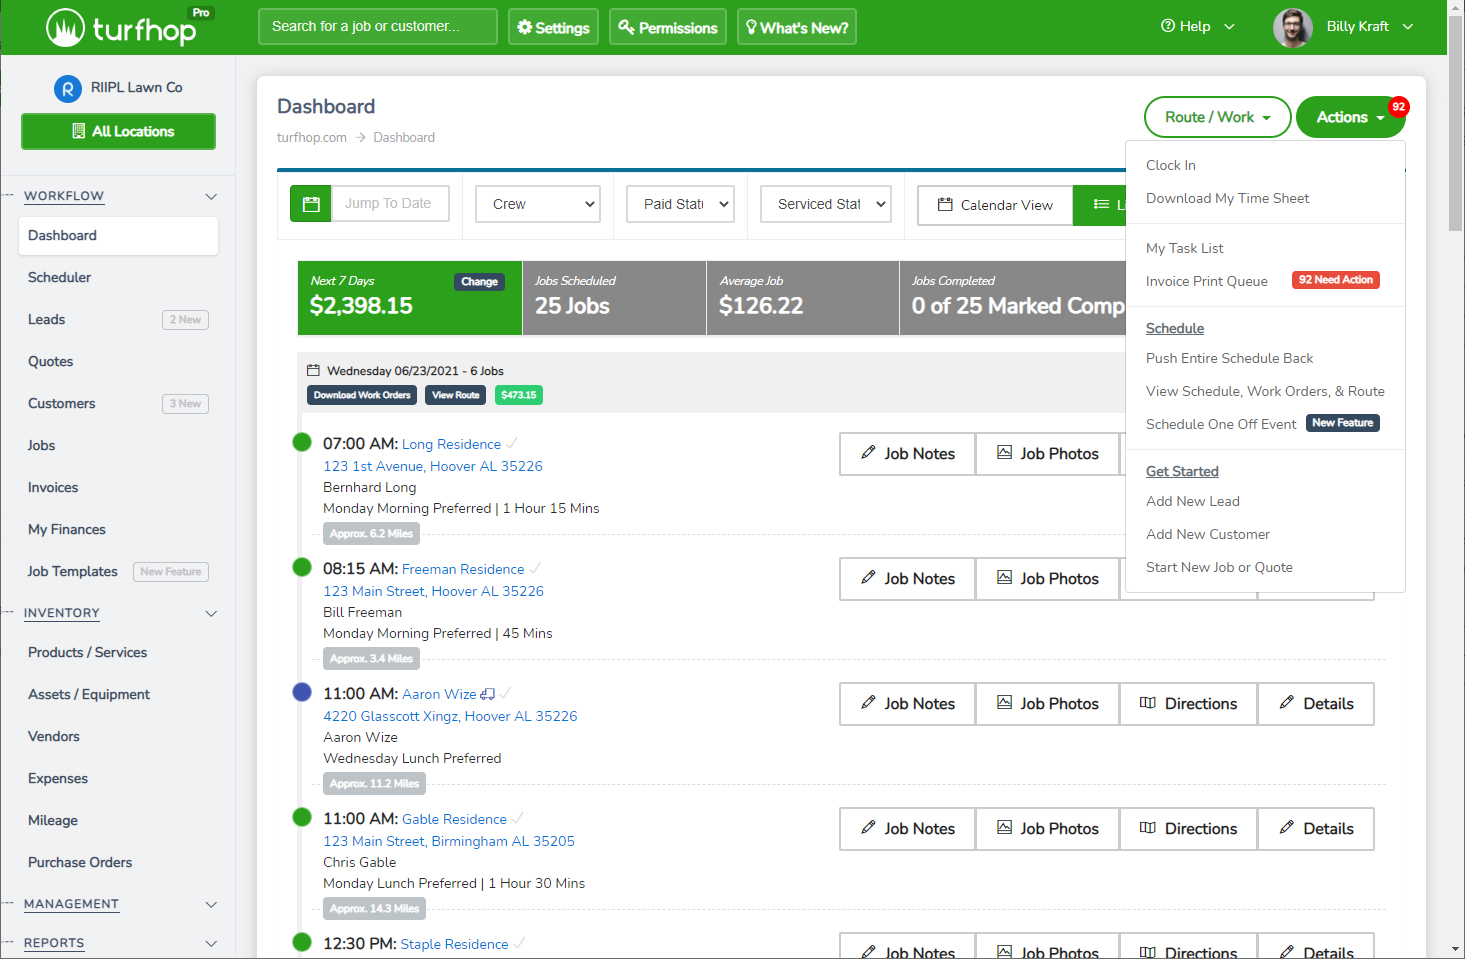1465x959 pixels.
Task: Mark Freeman Residence complete via checkmark
Action: tap(536, 568)
